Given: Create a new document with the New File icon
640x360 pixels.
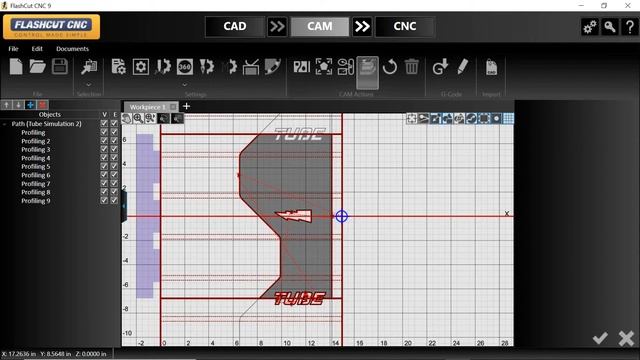Looking at the screenshot, I should click(x=16, y=67).
